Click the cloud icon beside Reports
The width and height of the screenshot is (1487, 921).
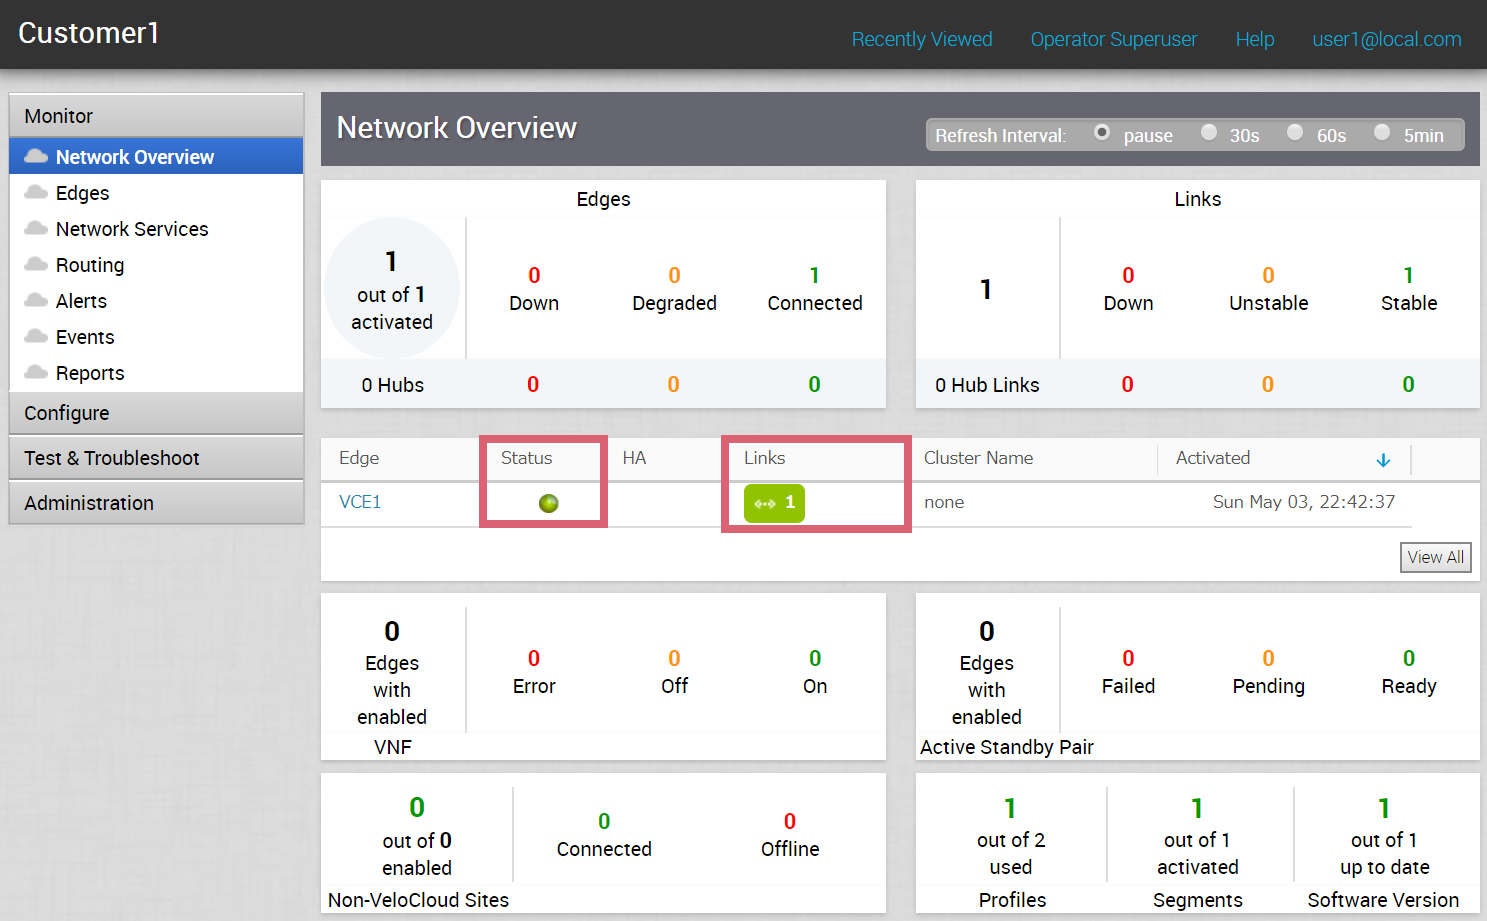coord(37,372)
